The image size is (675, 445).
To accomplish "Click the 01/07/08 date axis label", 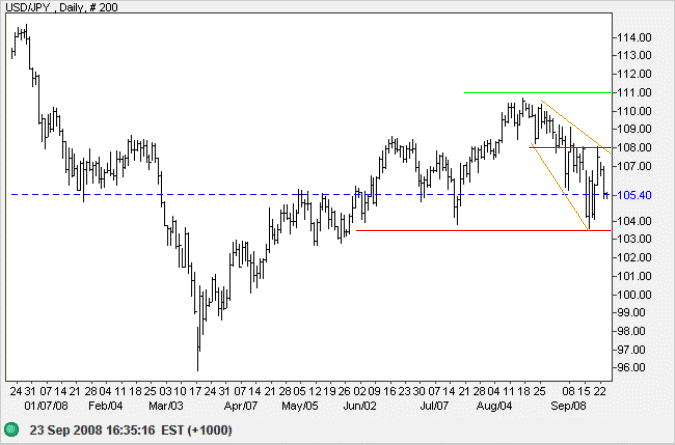I will coord(46,406).
